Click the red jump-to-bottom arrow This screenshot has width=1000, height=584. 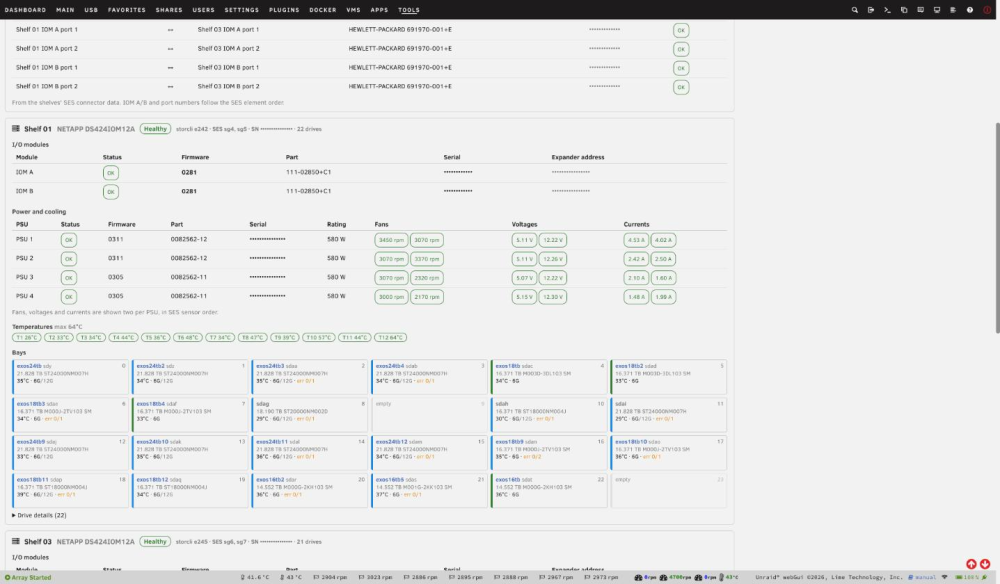(985, 564)
